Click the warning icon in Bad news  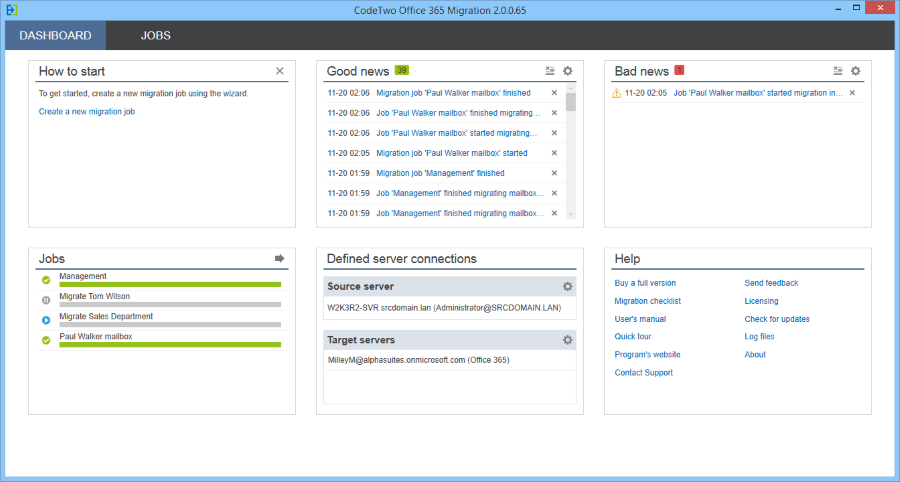click(x=617, y=93)
